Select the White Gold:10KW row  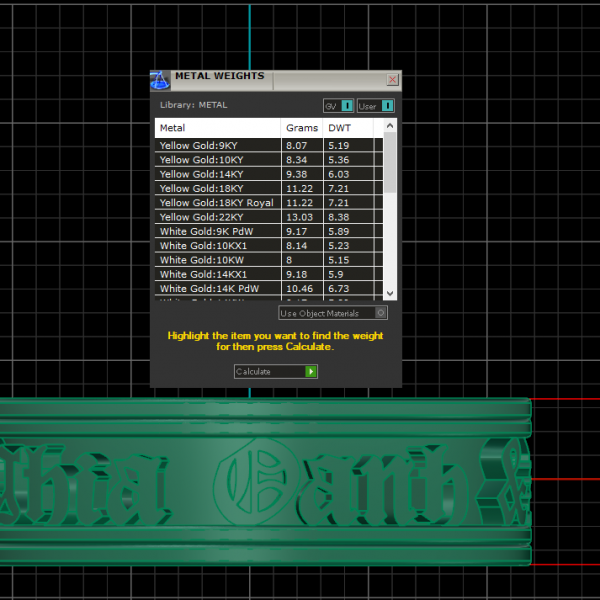[217, 260]
